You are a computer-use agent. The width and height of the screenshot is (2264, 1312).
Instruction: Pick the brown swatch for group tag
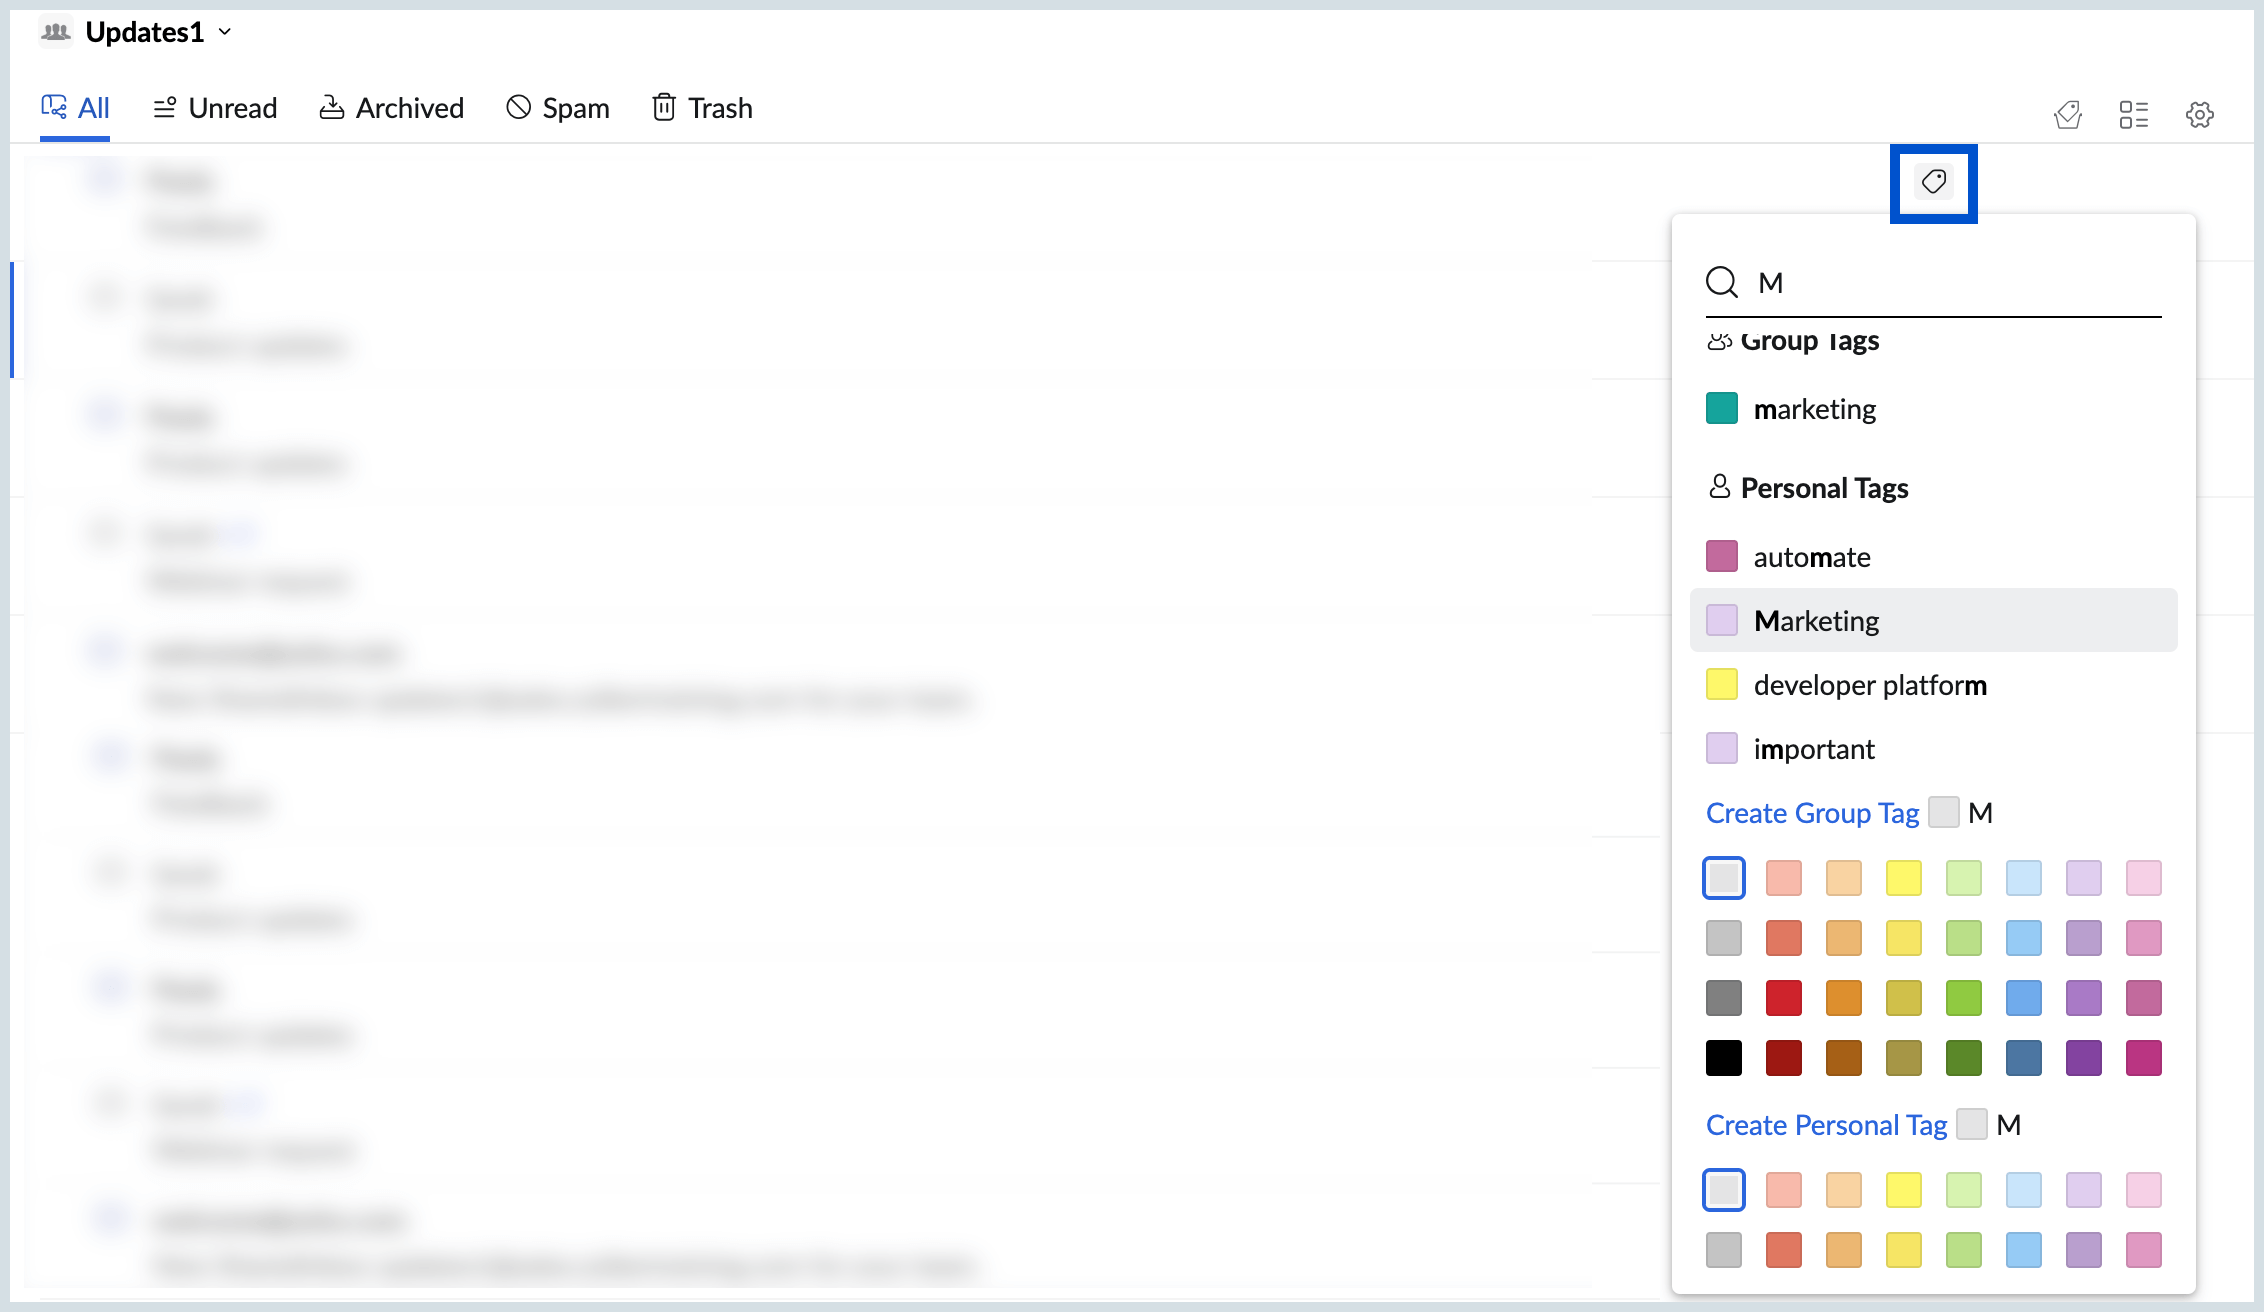coord(1844,1058)
